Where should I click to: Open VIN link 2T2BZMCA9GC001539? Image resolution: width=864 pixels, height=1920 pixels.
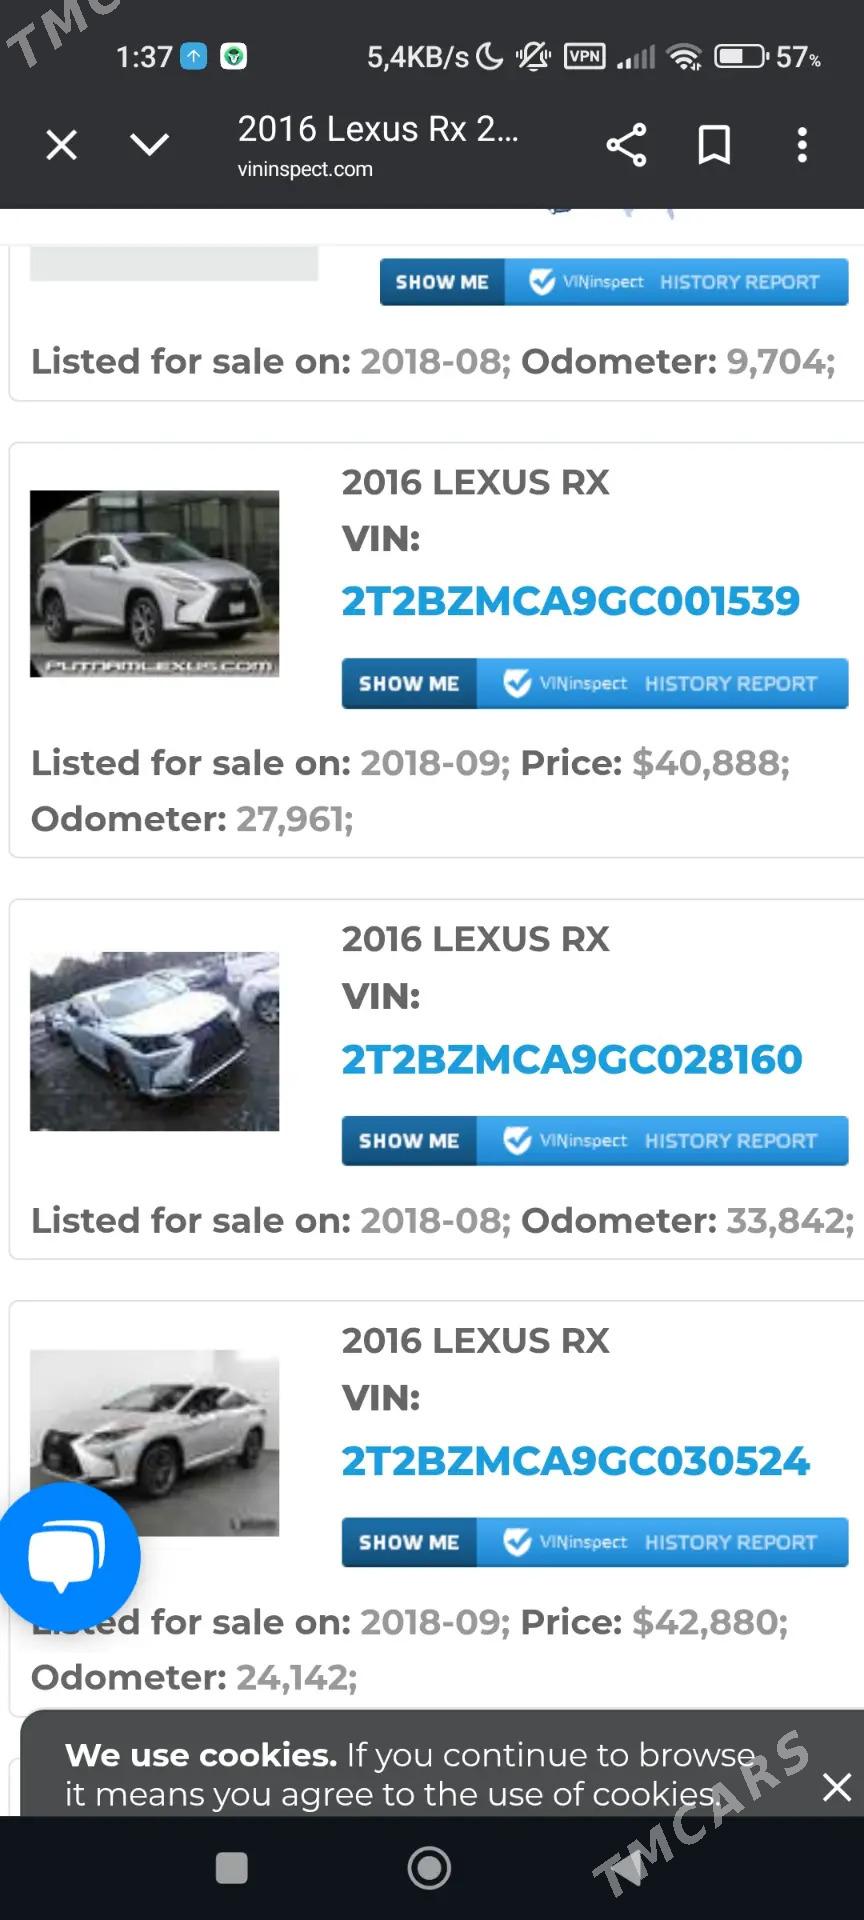click(x=570, y=601)
